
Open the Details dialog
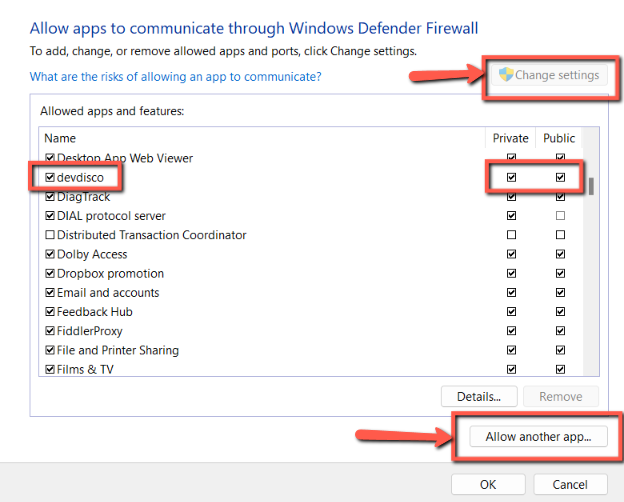(x=479, y=396)
